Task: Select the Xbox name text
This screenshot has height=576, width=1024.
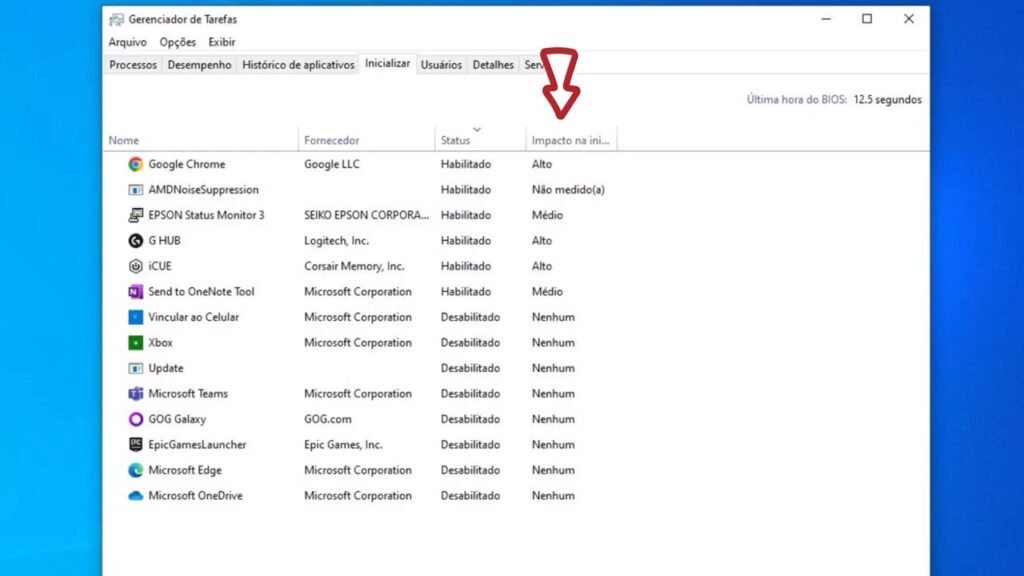Action: [x=160, y=342]
